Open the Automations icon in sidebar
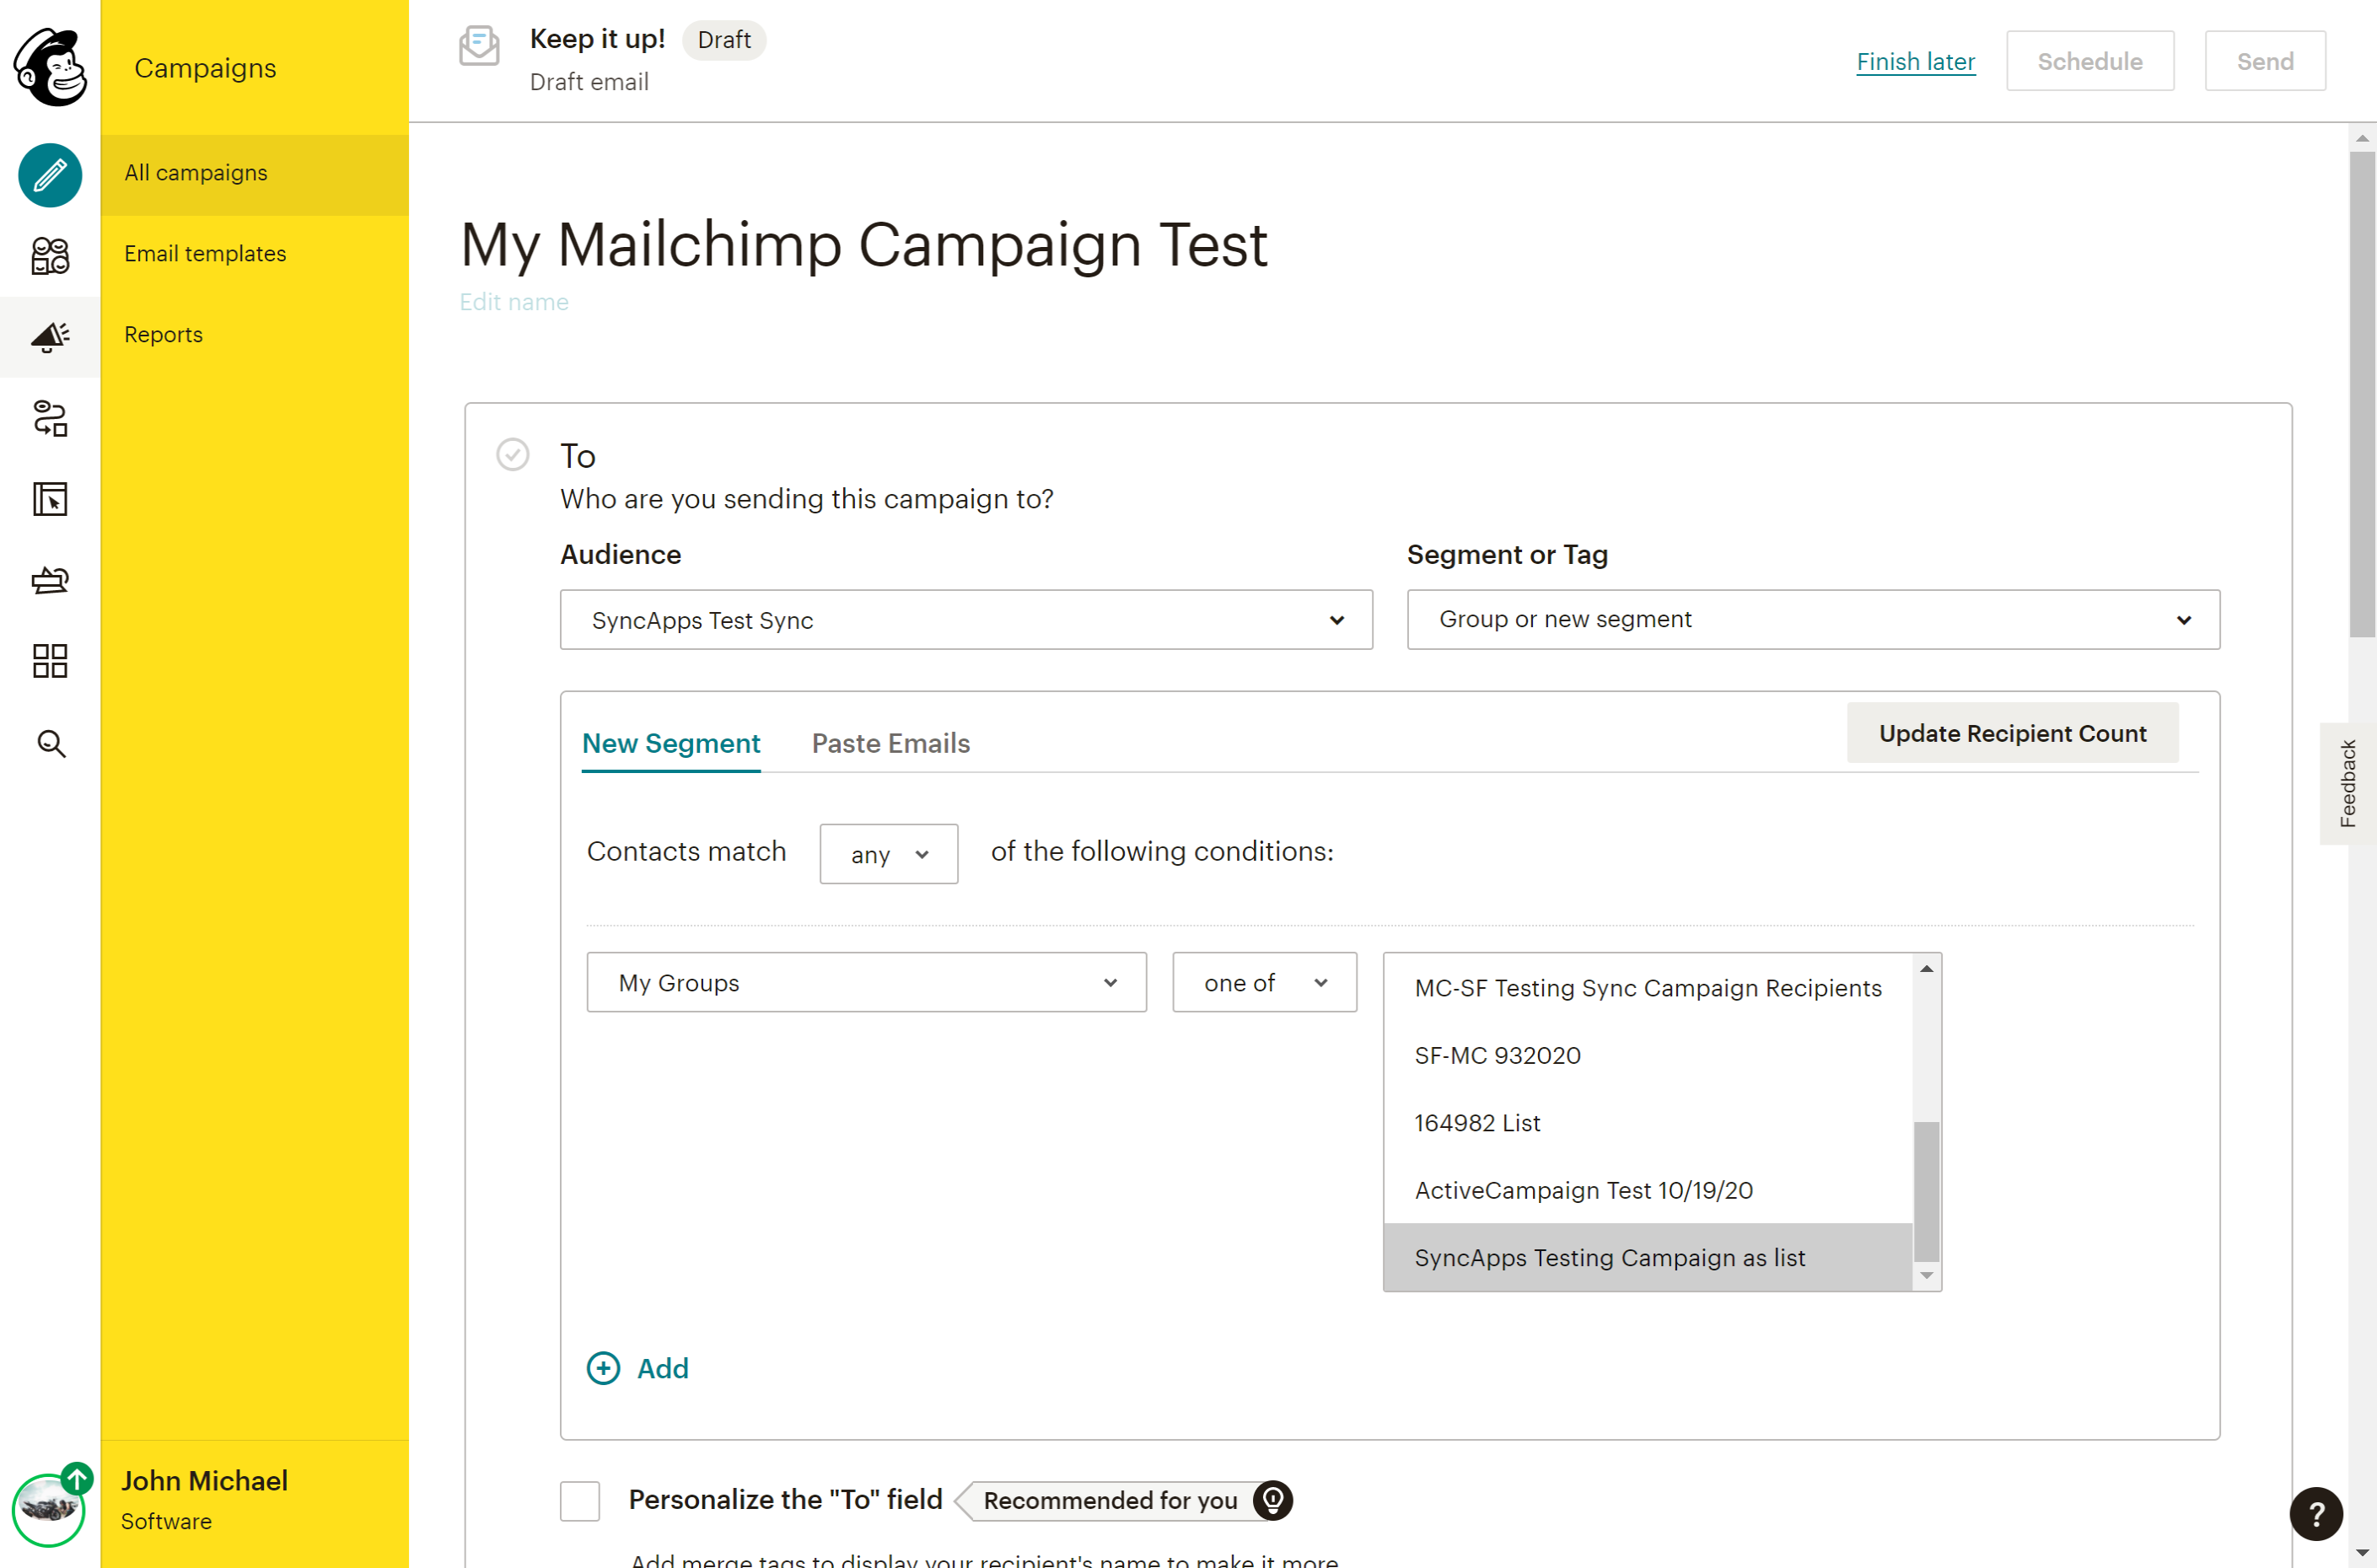The image size is (2377, 1568). (50, 418)
